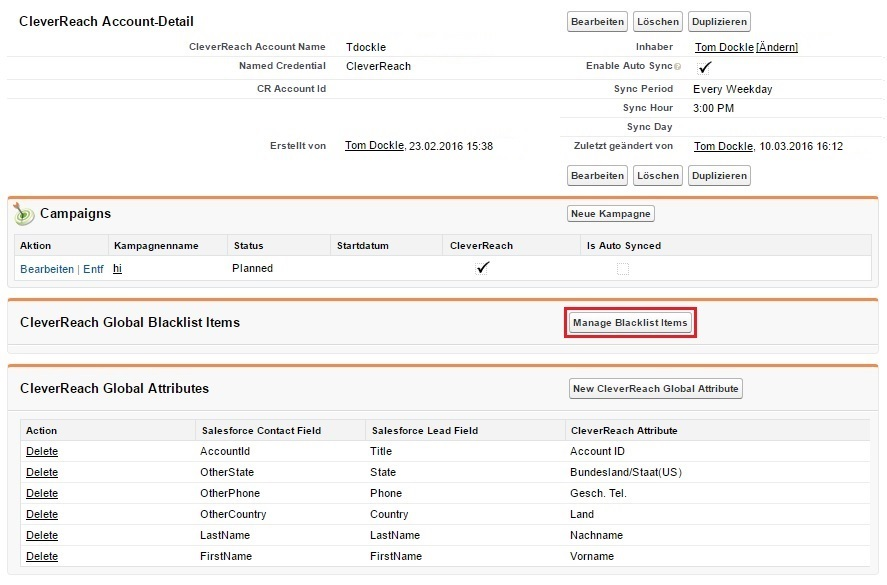This screenshot has height=585, width=887.
Task: Click the Salesforce Contact Field header
Action: (x=261, y=431)
